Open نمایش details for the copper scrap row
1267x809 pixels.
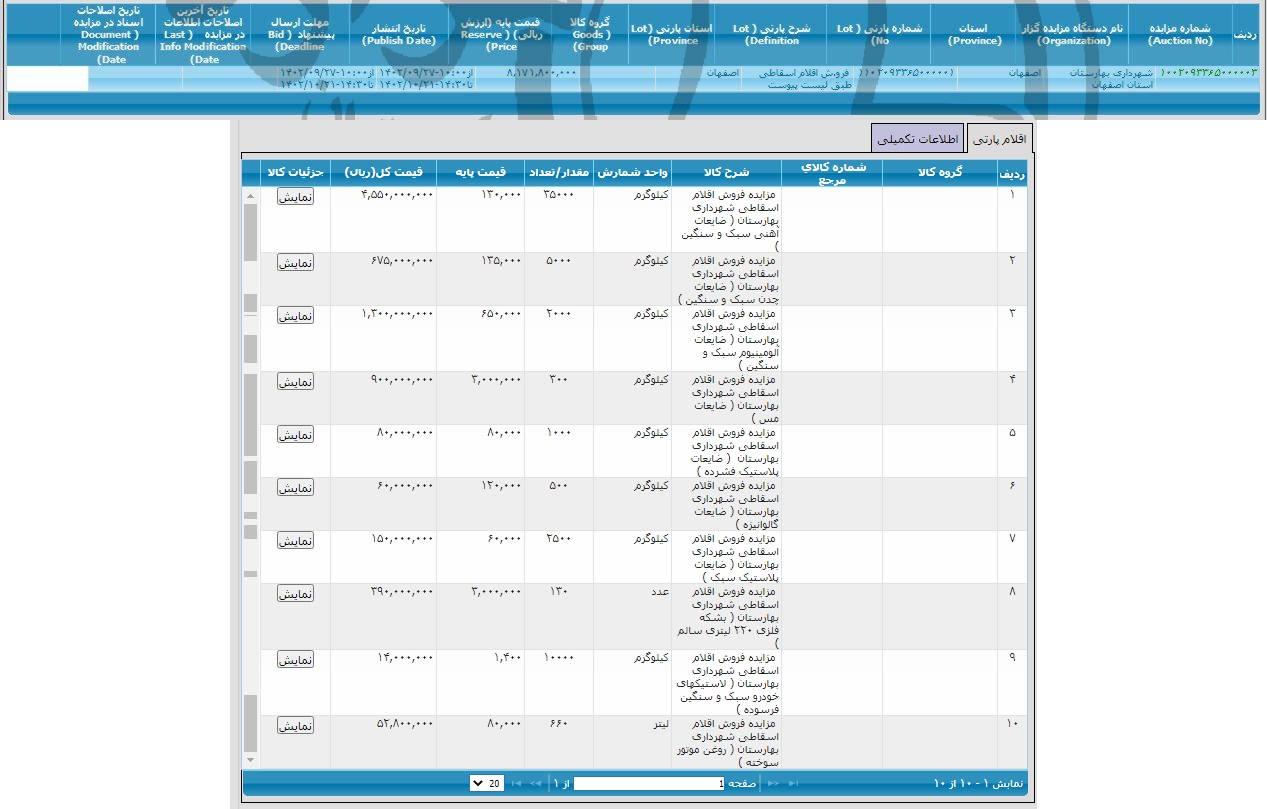click(x=296, y=381)
